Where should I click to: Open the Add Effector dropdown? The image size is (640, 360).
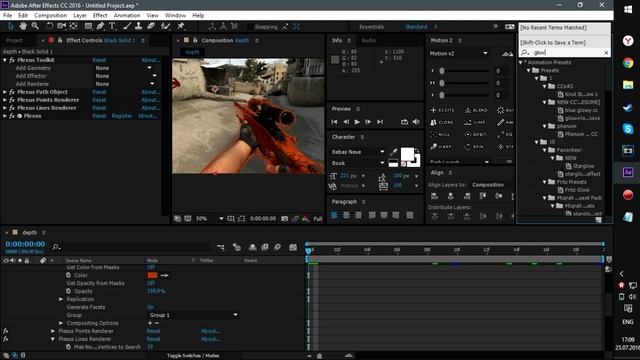click(x=126, y=76)
